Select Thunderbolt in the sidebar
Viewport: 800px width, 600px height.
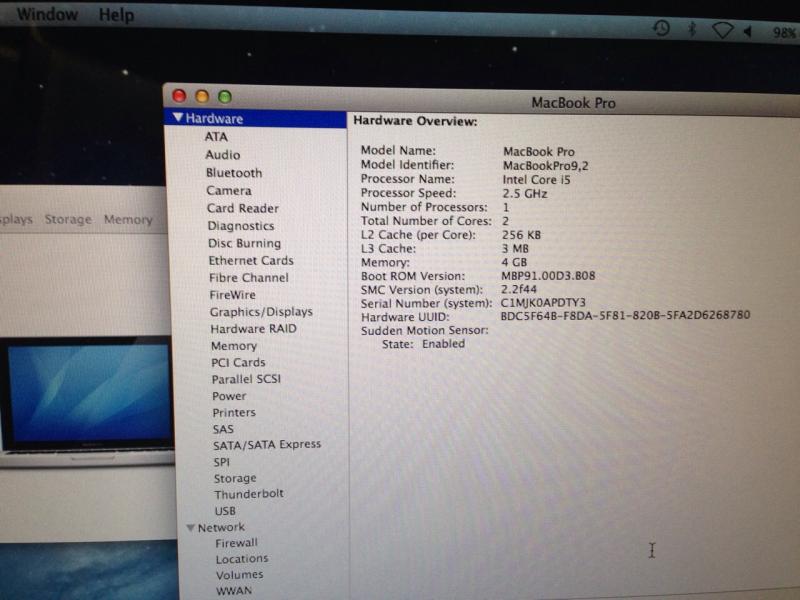[249, 494]
